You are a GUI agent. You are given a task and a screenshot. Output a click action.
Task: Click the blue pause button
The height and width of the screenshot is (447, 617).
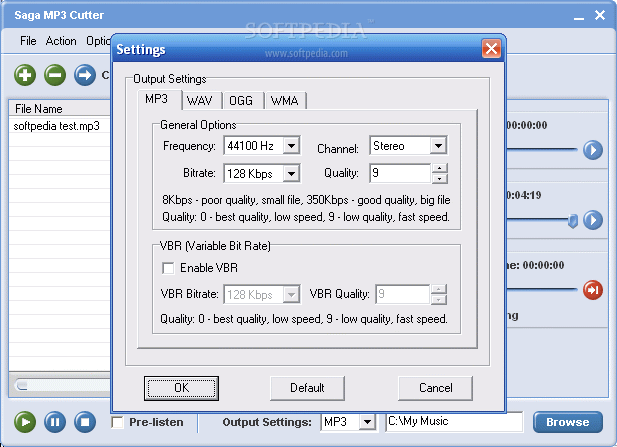(x=55, y=422)
